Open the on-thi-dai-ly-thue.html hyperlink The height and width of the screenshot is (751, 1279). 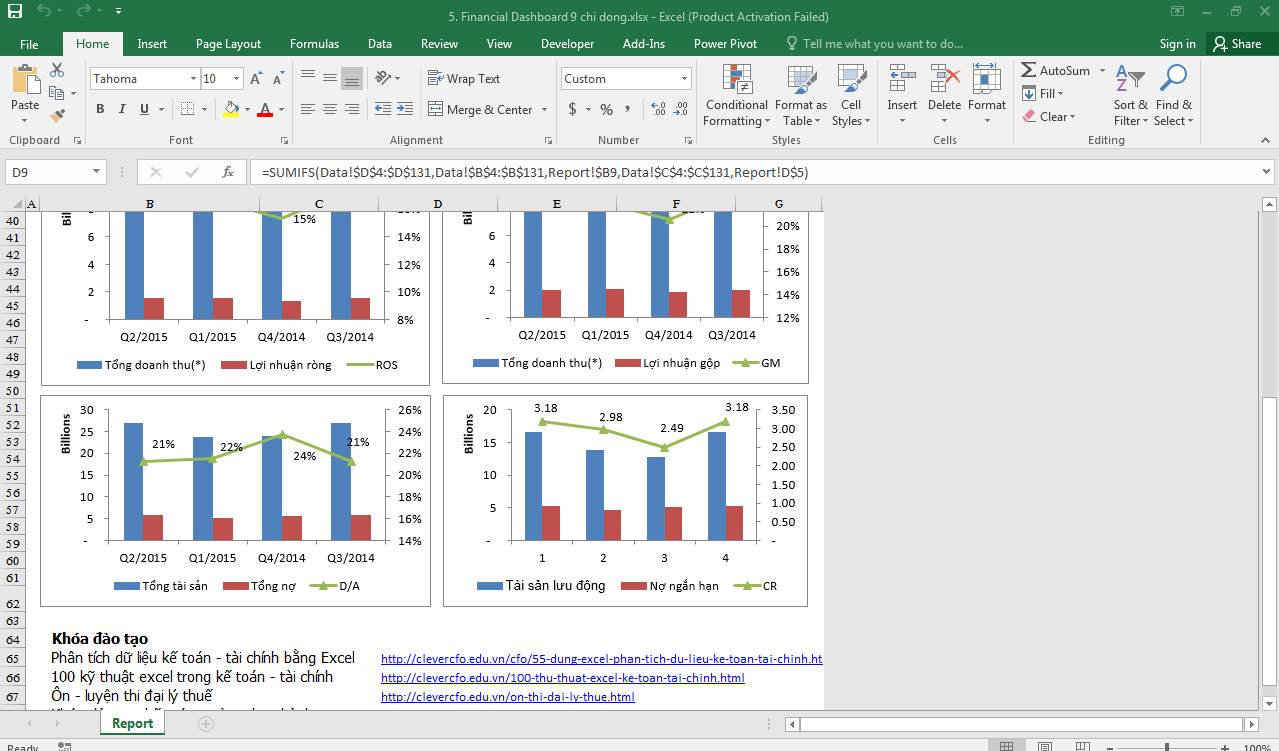click(x=508, y=697)
